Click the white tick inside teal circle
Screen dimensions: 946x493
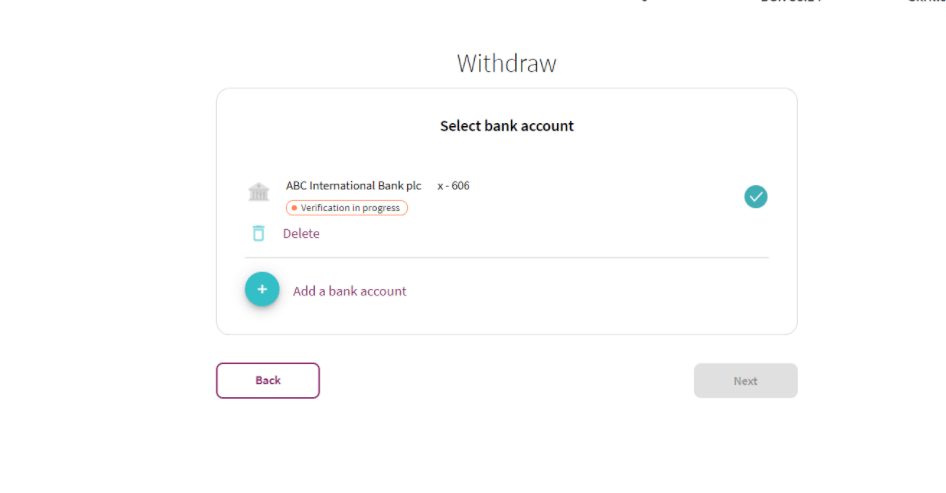pyautogui.click(x=756, y=197)
